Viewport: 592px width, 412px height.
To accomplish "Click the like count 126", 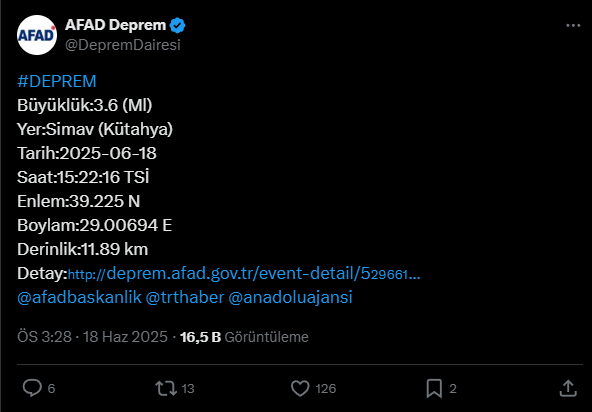I will click(x=325, y=389).
